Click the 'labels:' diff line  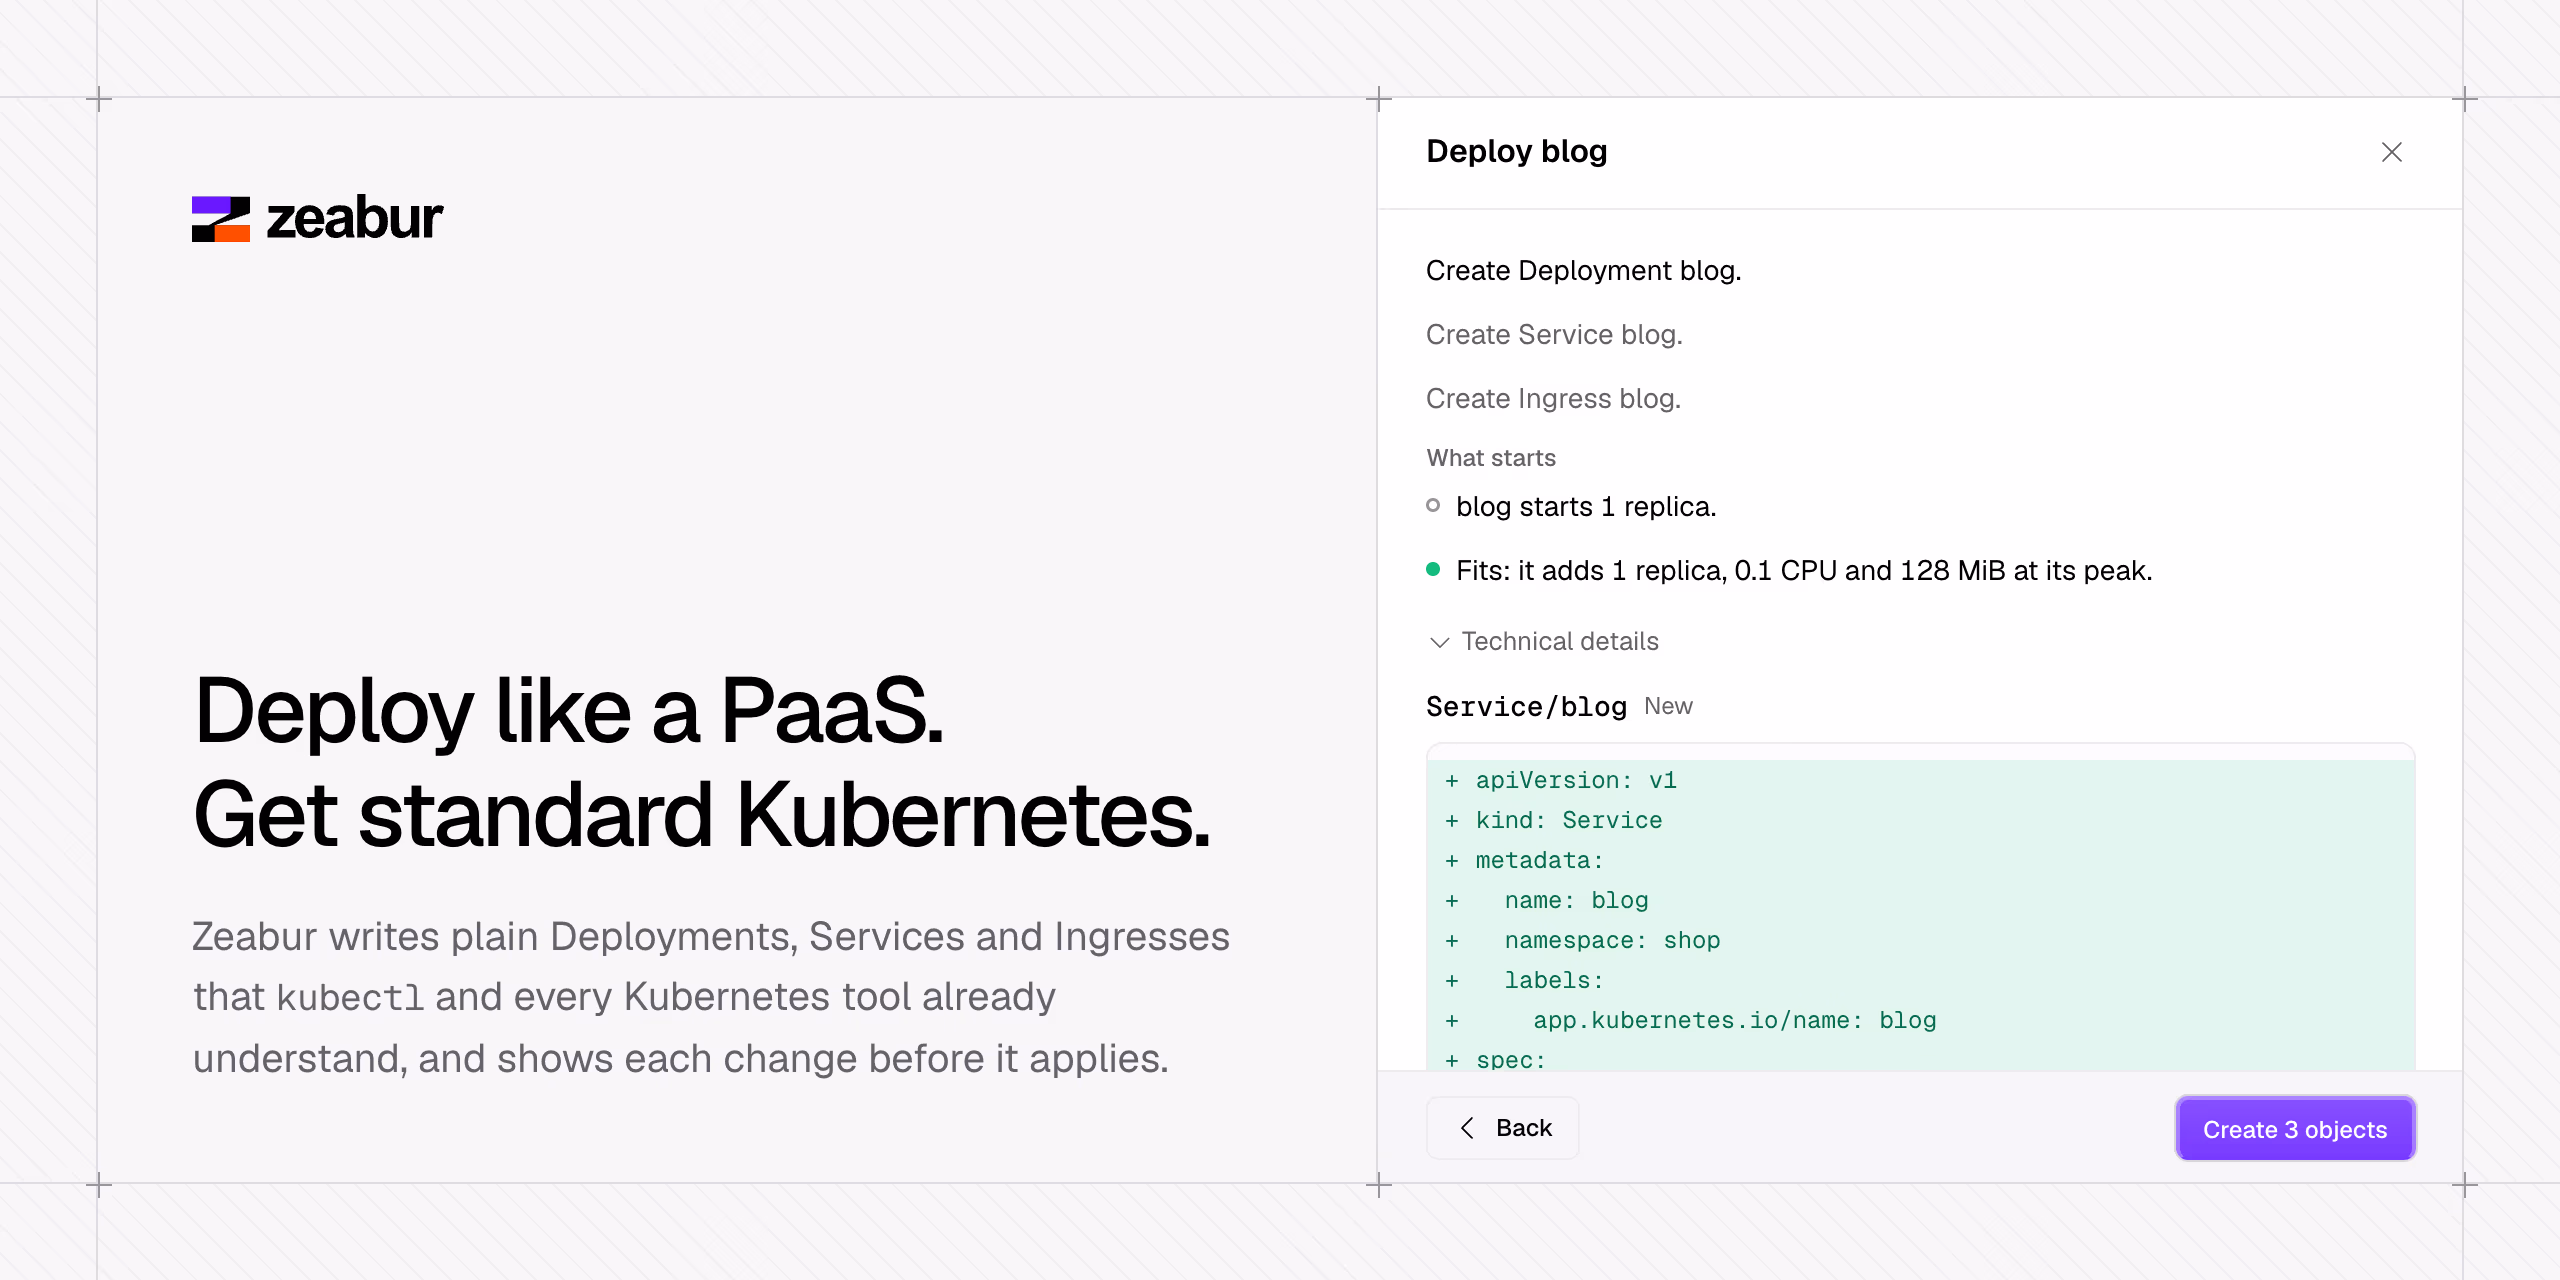pos(1920,980)
